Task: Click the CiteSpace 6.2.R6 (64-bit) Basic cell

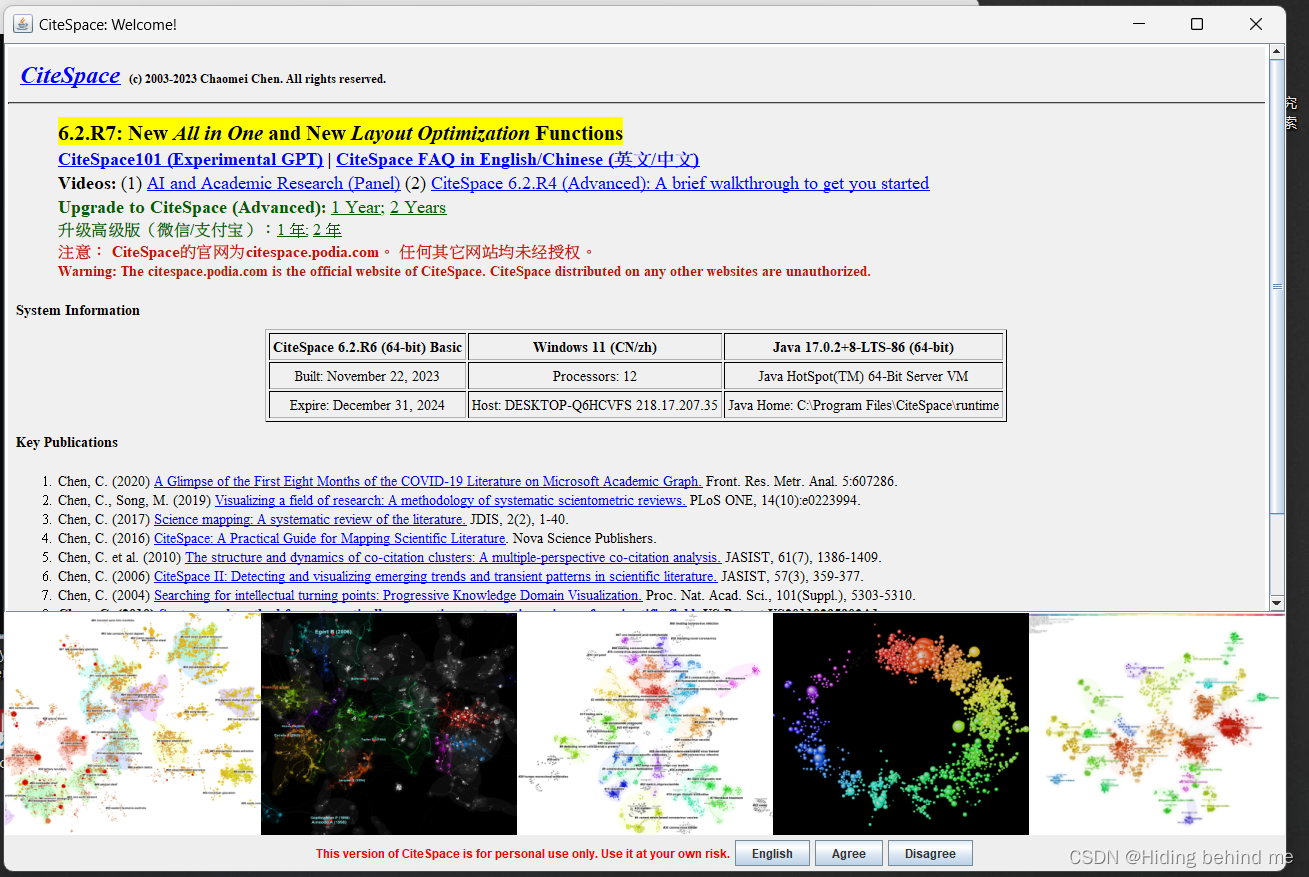Action: [367, 347]
